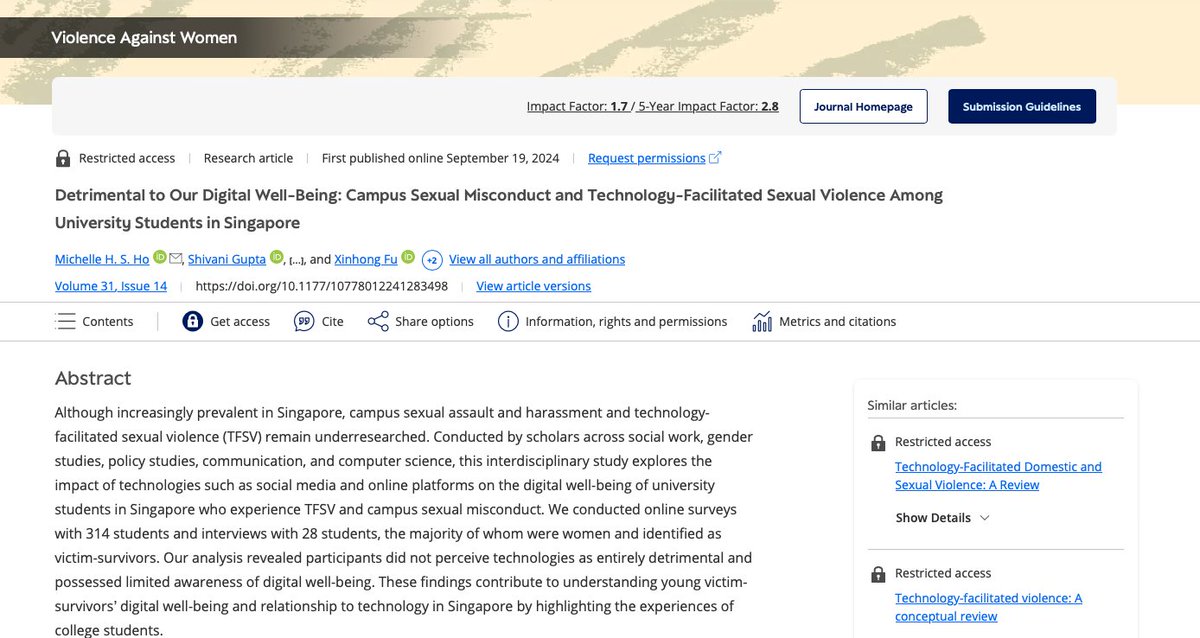Click the 5-Year Impact Factor: 2.8 link

coord(708,106)
